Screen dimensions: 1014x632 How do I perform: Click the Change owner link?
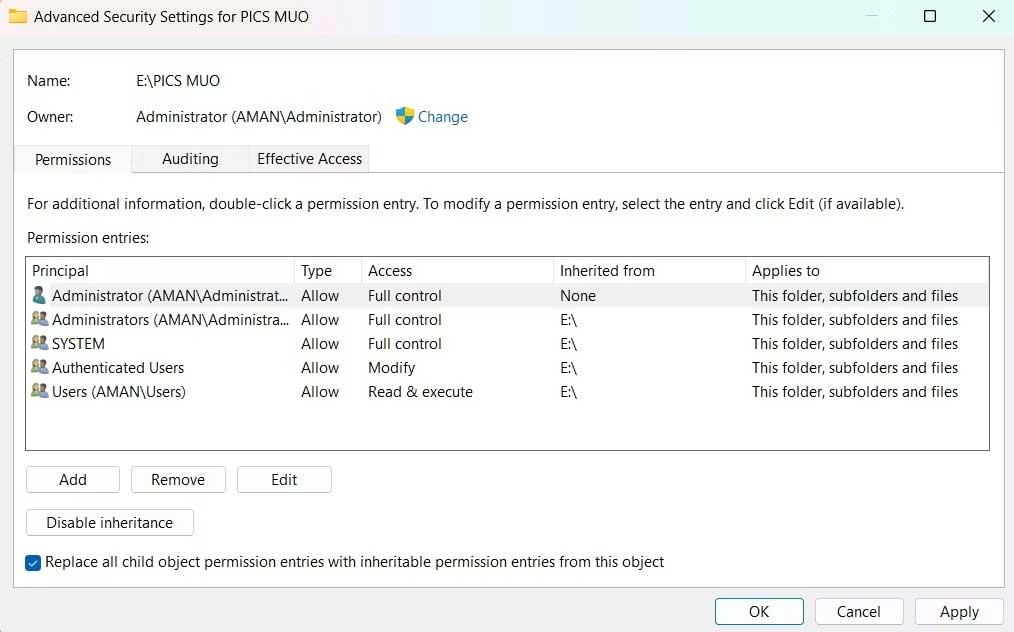click(443, 117)
